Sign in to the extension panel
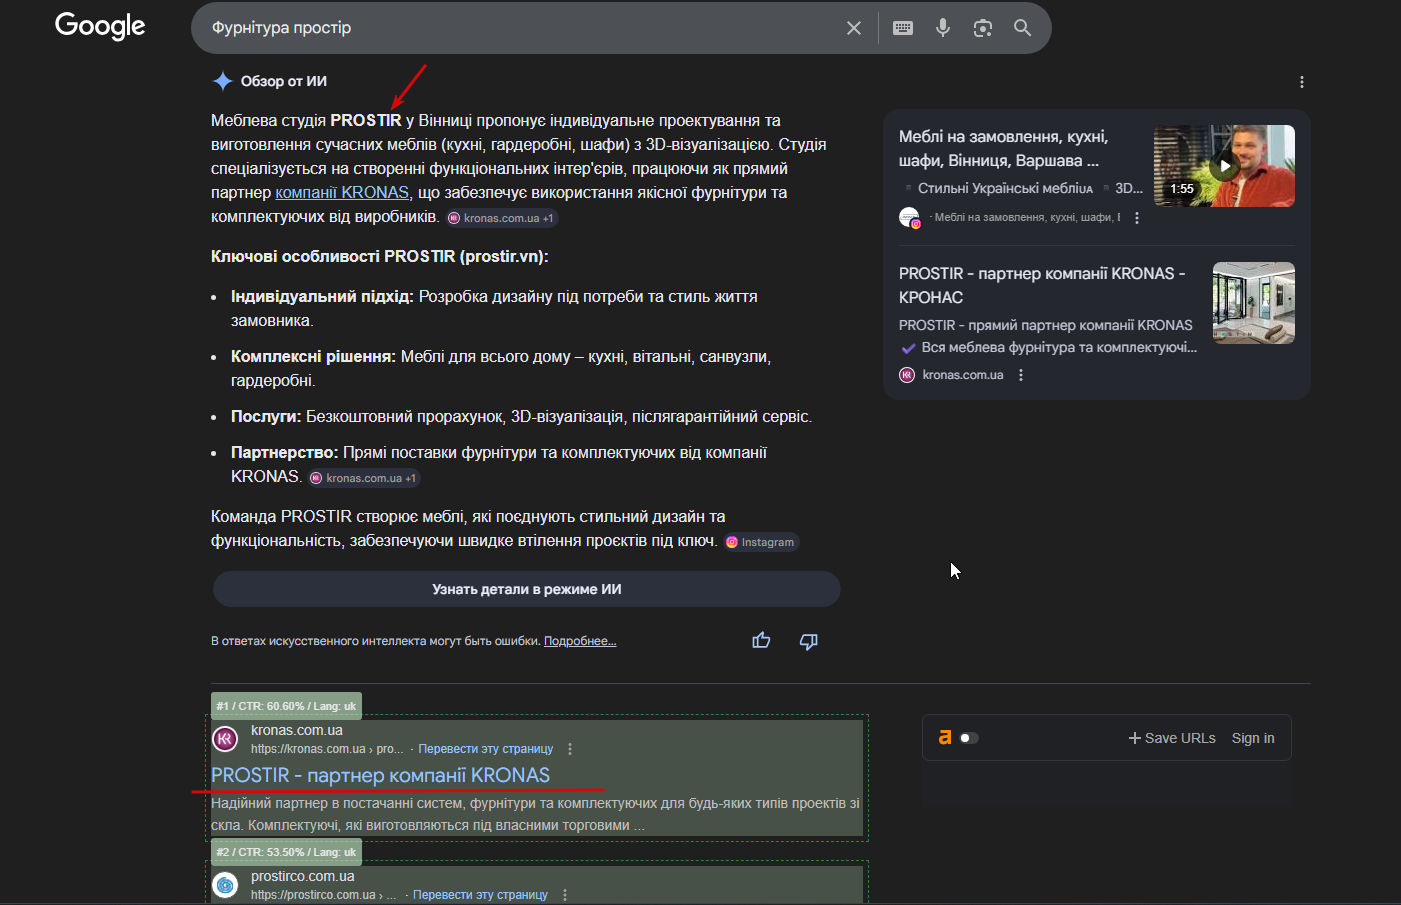The height and width of the screenshot is (905, 1401). click(x=1253, y=738)
